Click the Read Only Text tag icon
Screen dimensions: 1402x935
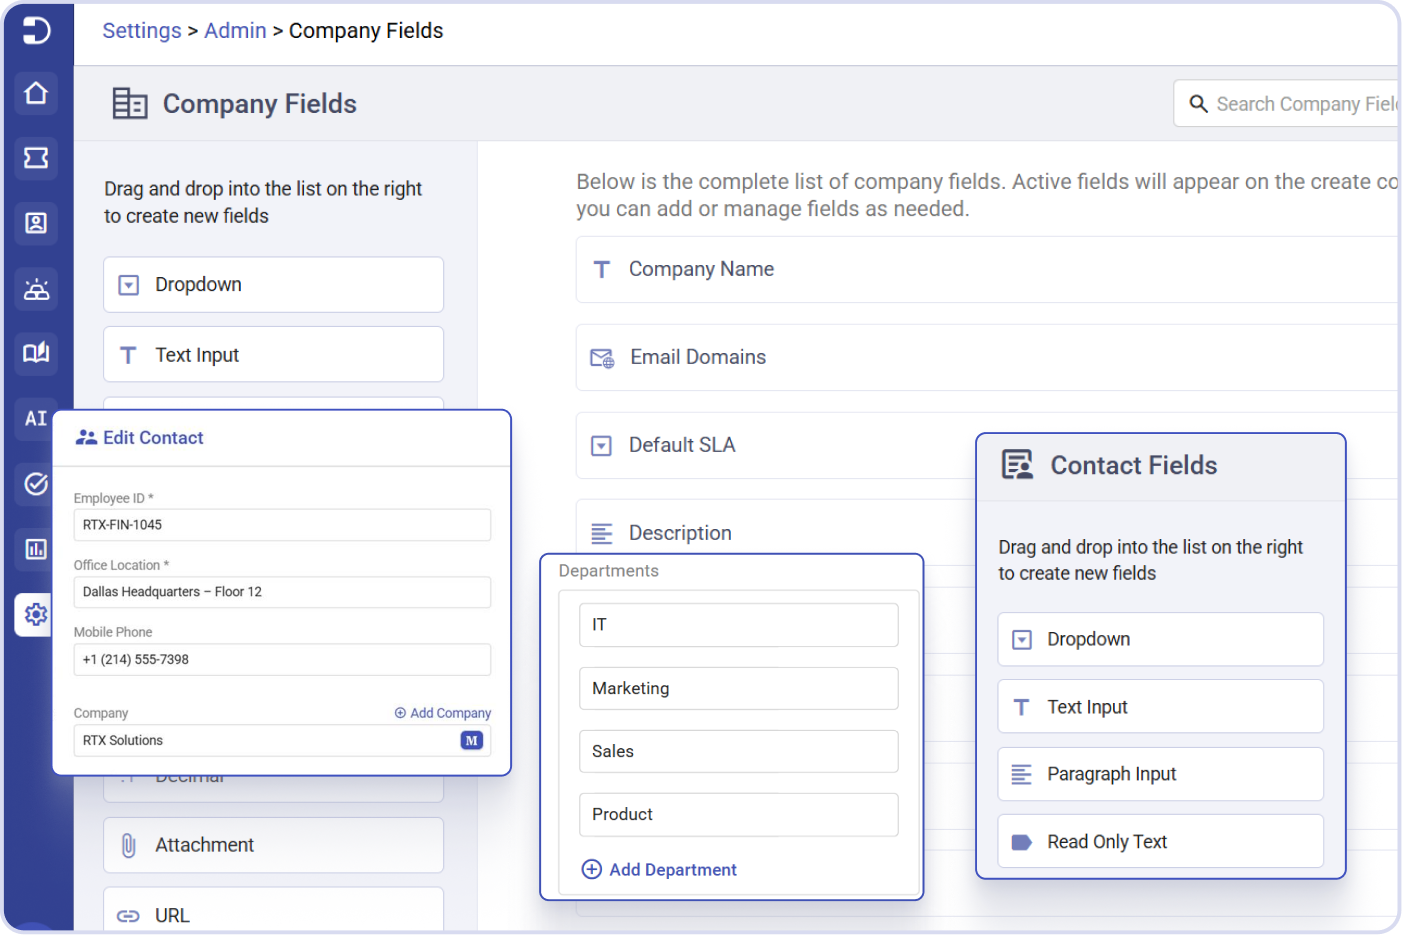point(1021,842)
